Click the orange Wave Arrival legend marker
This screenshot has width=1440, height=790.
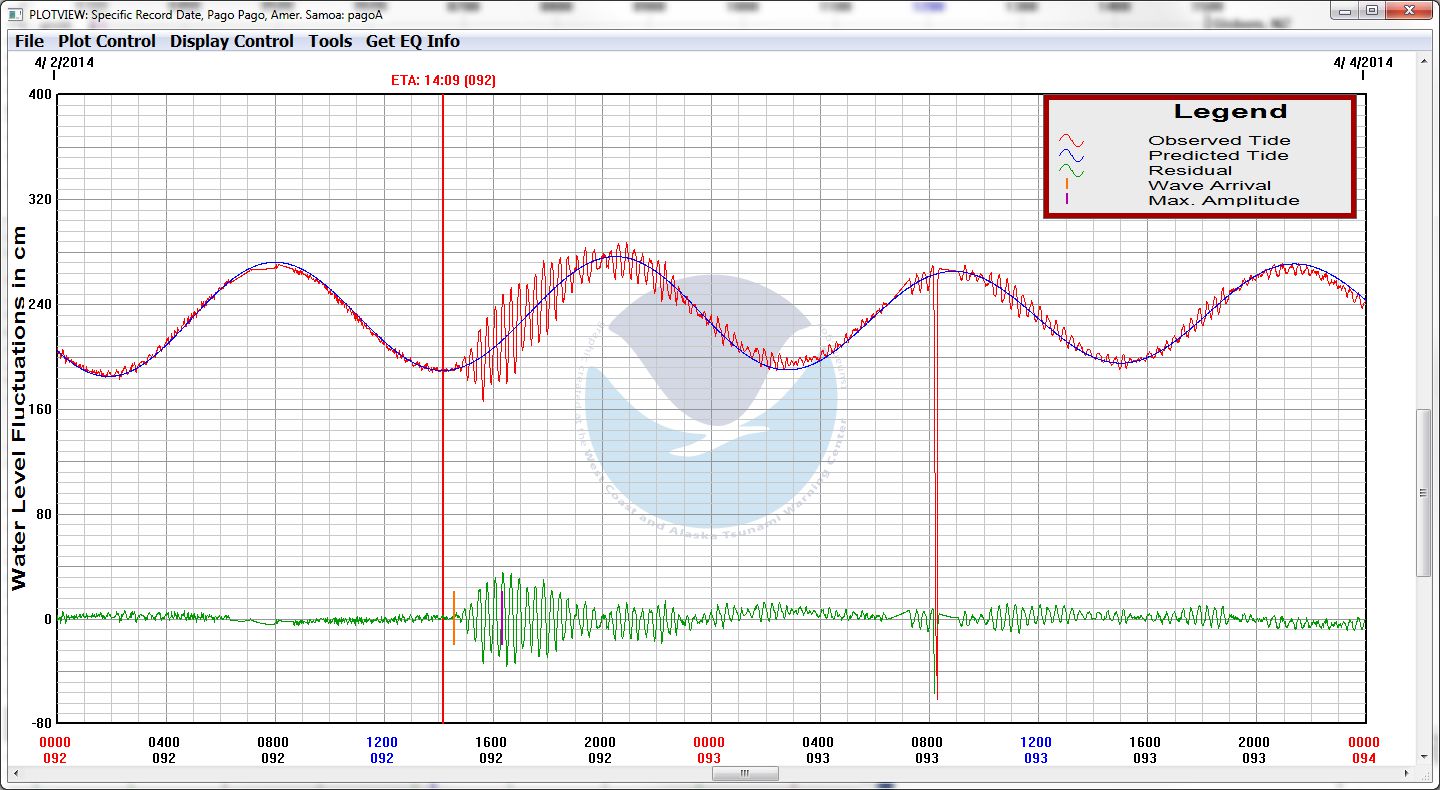point(1067,185)
